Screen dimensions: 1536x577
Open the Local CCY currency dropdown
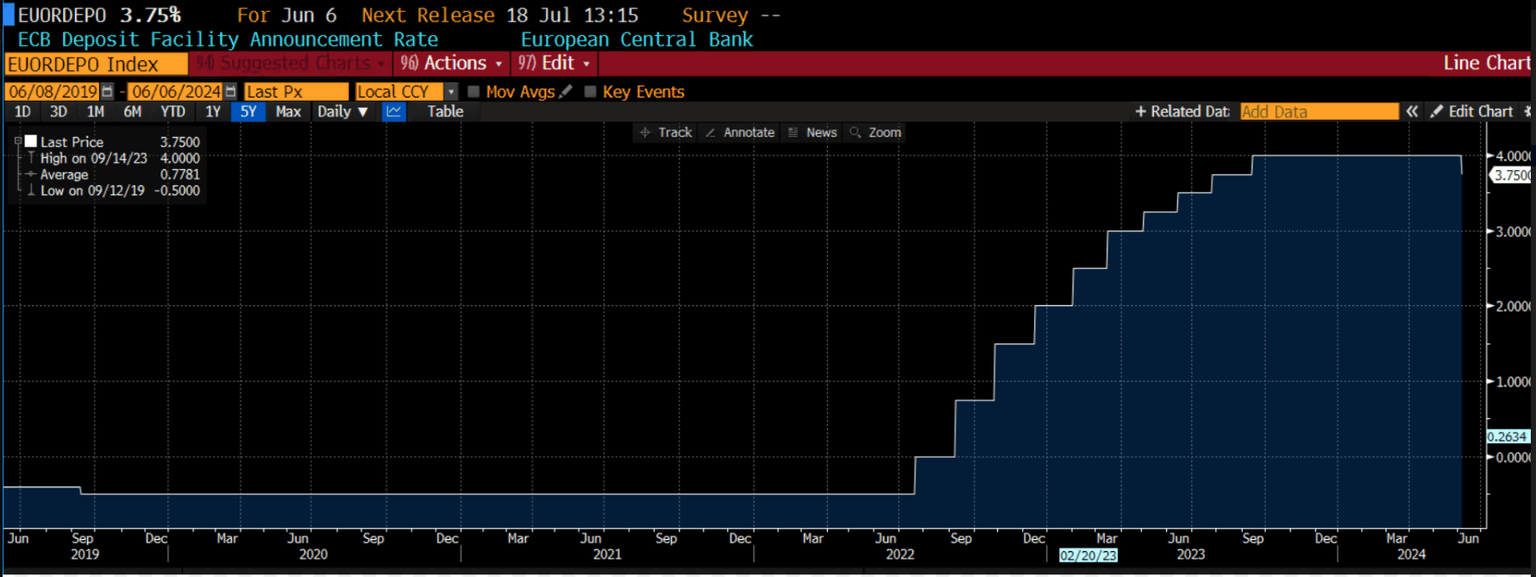(x=406, y=92)
